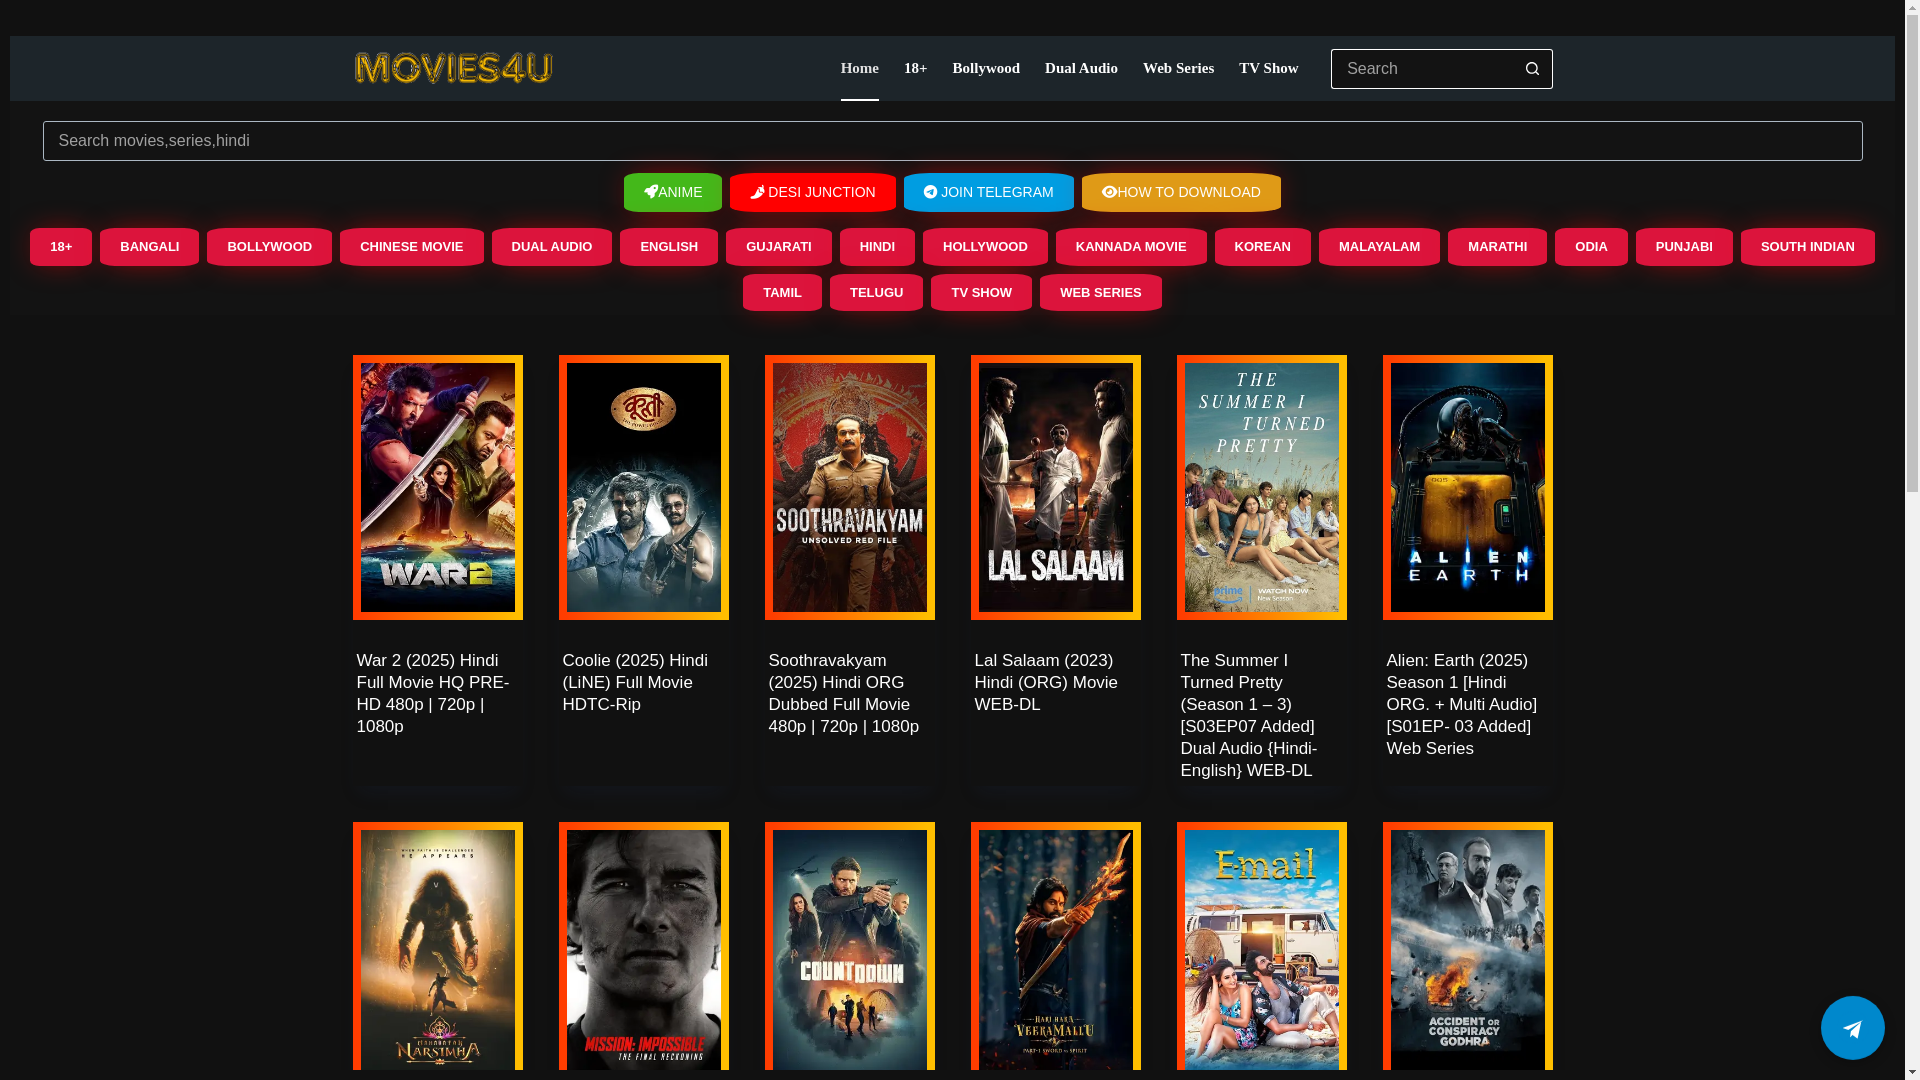Click JOIN TELEGRAM button

989,192
